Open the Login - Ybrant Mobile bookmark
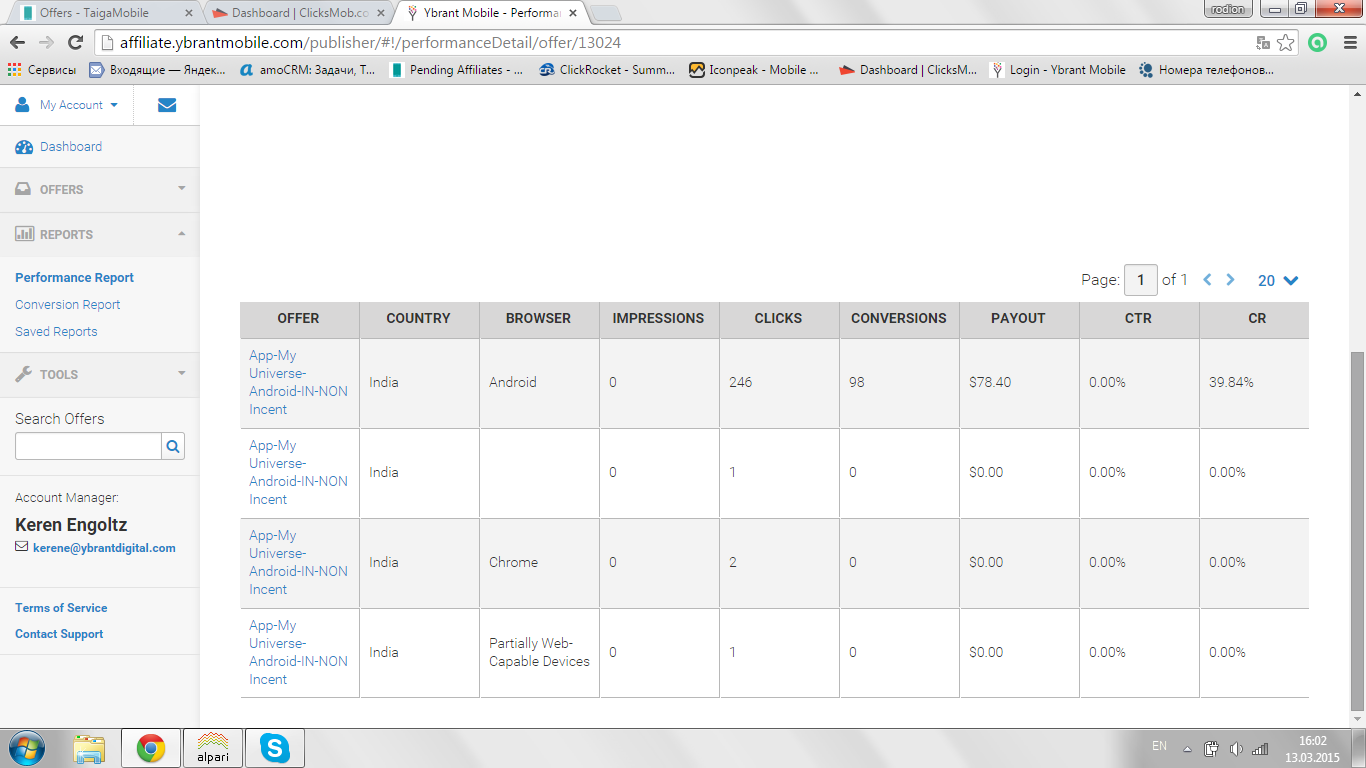1366x768 pixels. click(x=1058, y=70)
